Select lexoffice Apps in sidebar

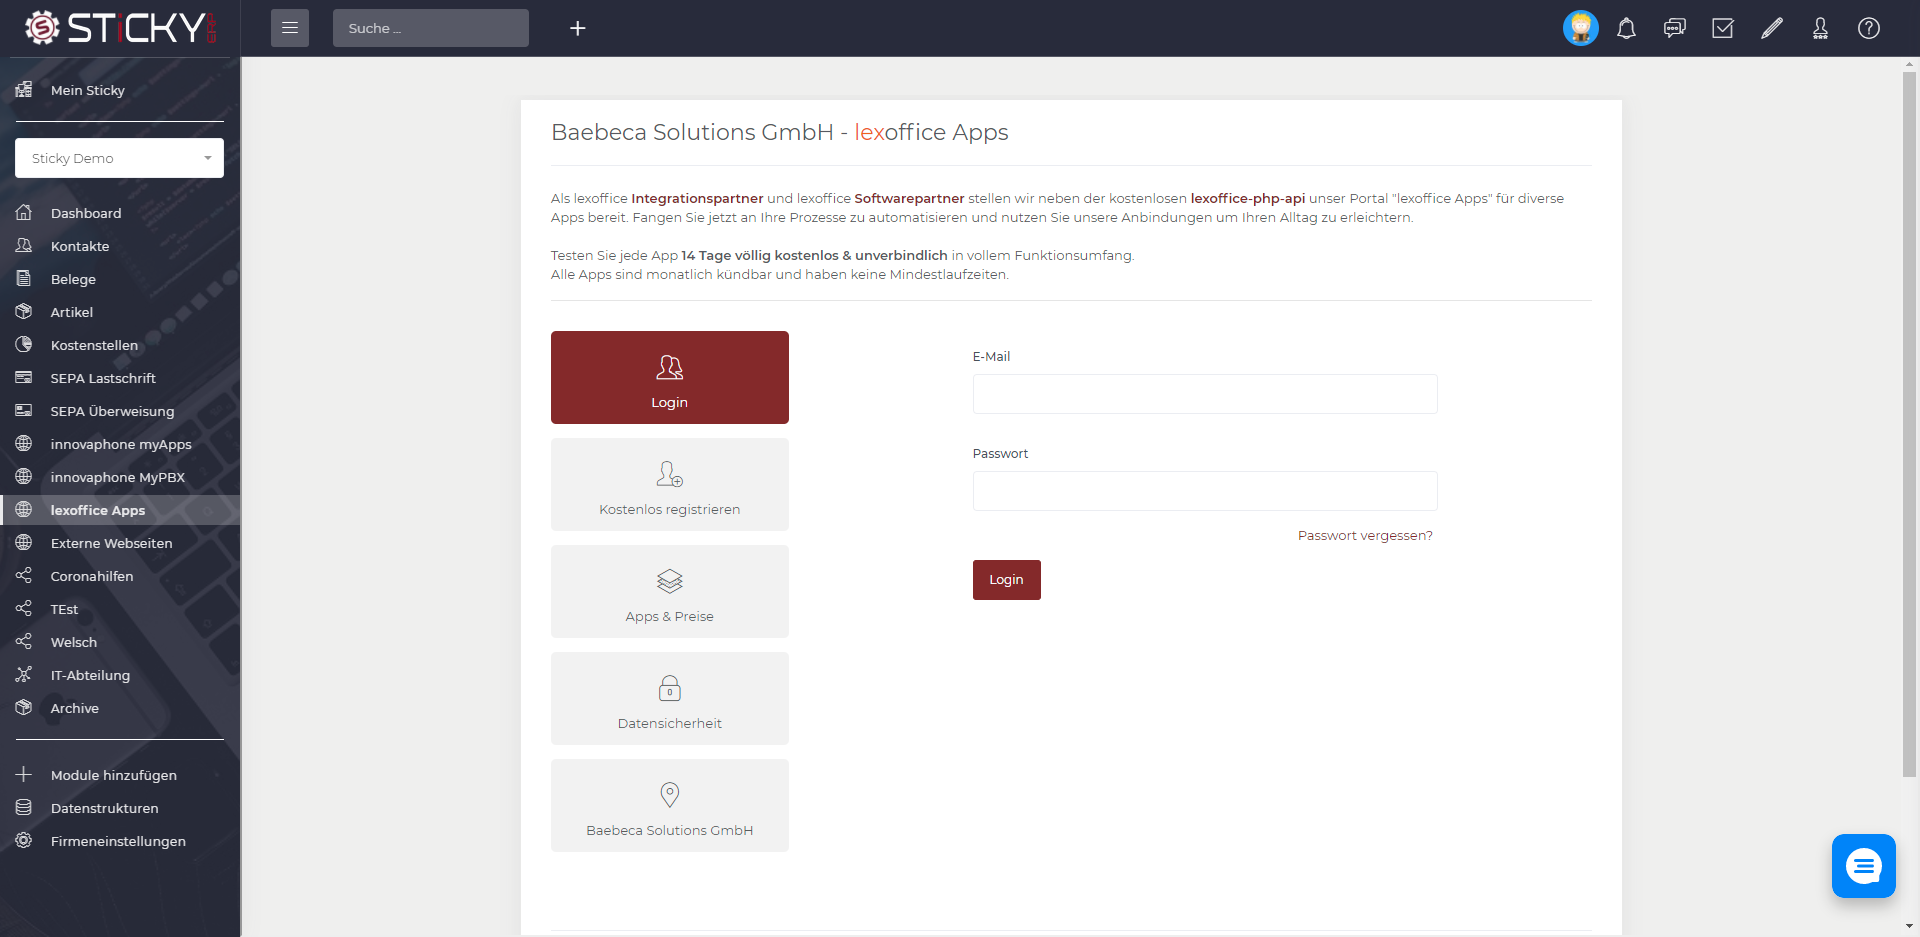[120, 510]
